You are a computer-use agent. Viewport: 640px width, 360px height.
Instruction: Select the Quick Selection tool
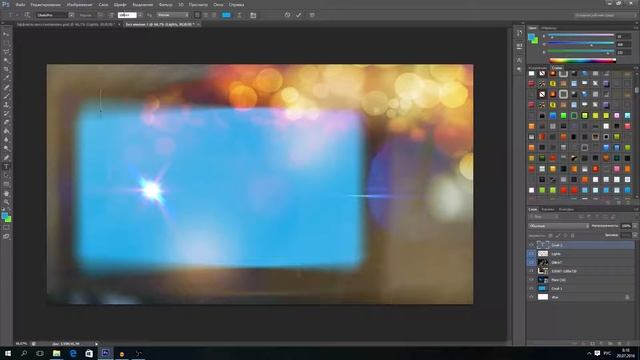coord(6,60)
